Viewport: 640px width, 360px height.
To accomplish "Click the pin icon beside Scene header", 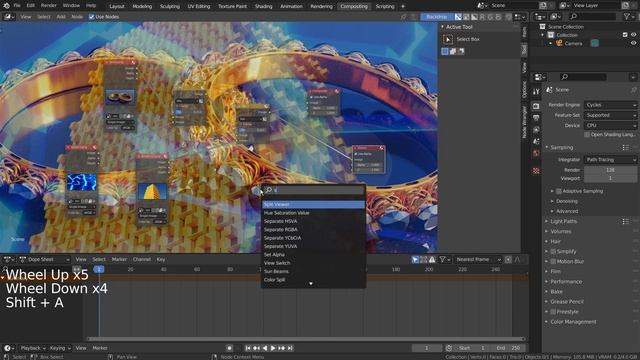I will (x=633, y=90).
